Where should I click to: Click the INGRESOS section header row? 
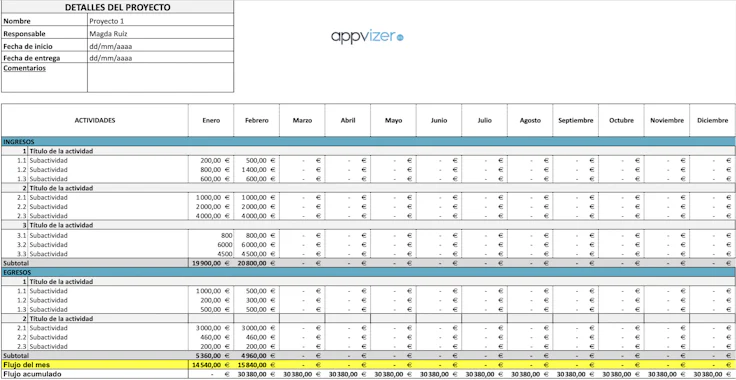coord(368,142)
